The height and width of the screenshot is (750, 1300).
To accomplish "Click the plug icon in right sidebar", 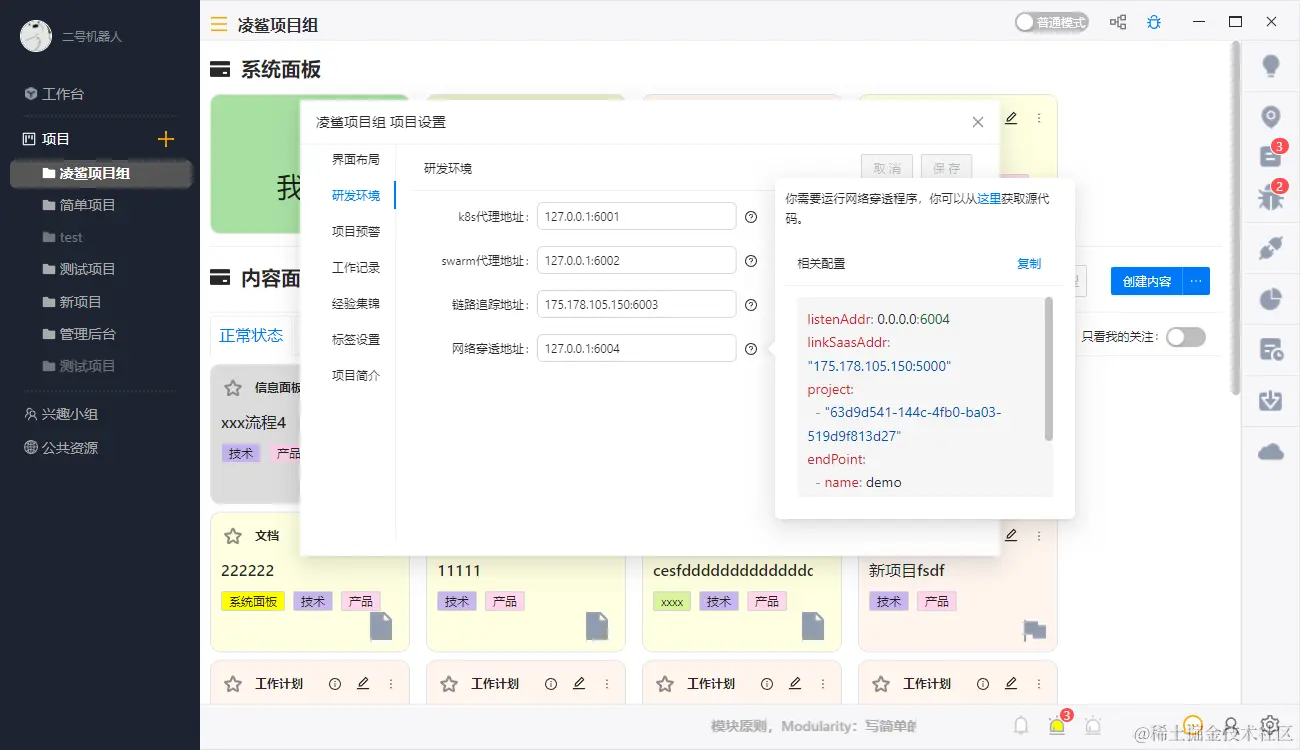I will point(1271,247).
